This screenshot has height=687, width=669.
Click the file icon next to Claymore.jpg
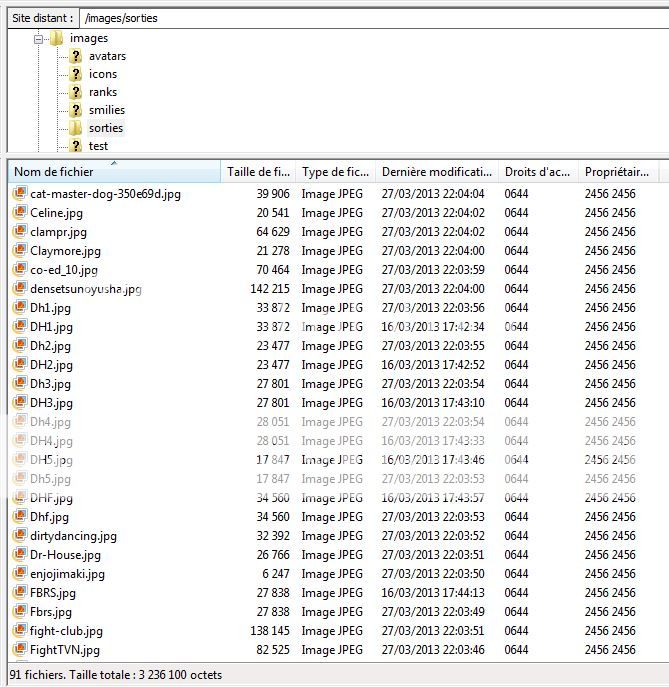click(x=19, y=251)
